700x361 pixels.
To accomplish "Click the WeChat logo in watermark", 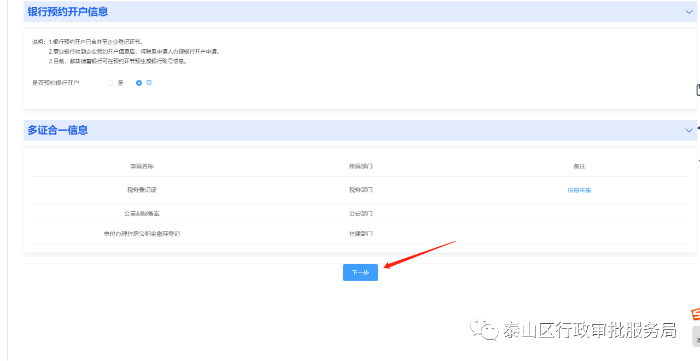I will tap(484, 329).
